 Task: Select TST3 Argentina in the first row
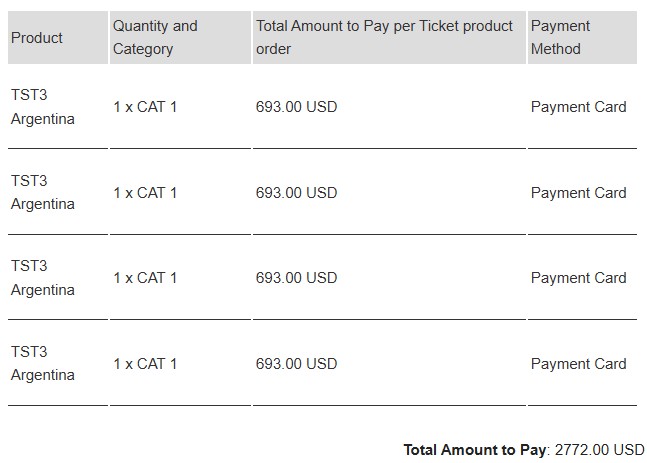[43, 106]
